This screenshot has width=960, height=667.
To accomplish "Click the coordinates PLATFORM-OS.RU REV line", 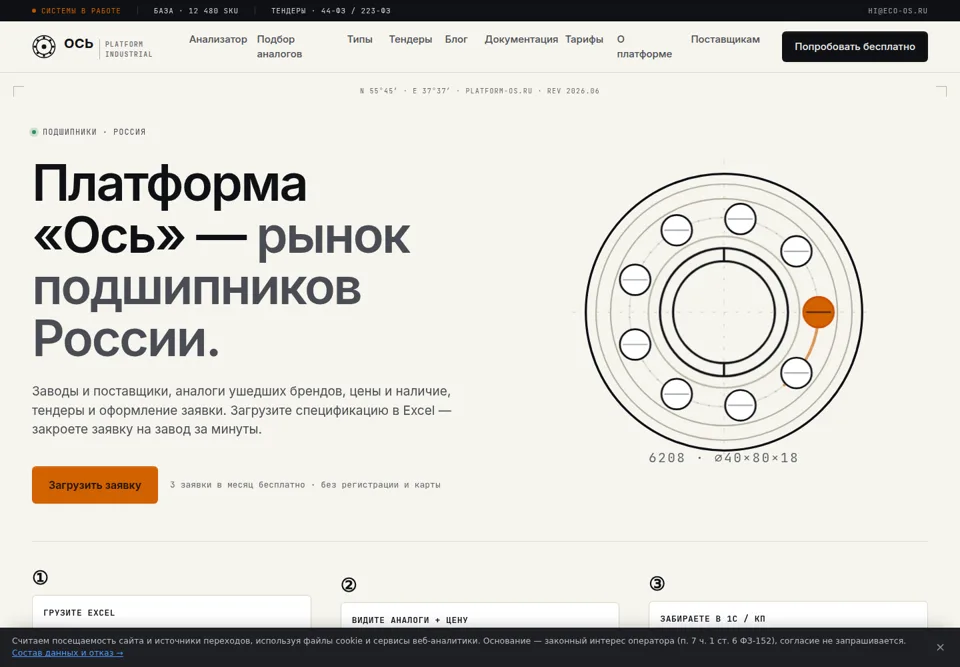I will coord(480,91).
